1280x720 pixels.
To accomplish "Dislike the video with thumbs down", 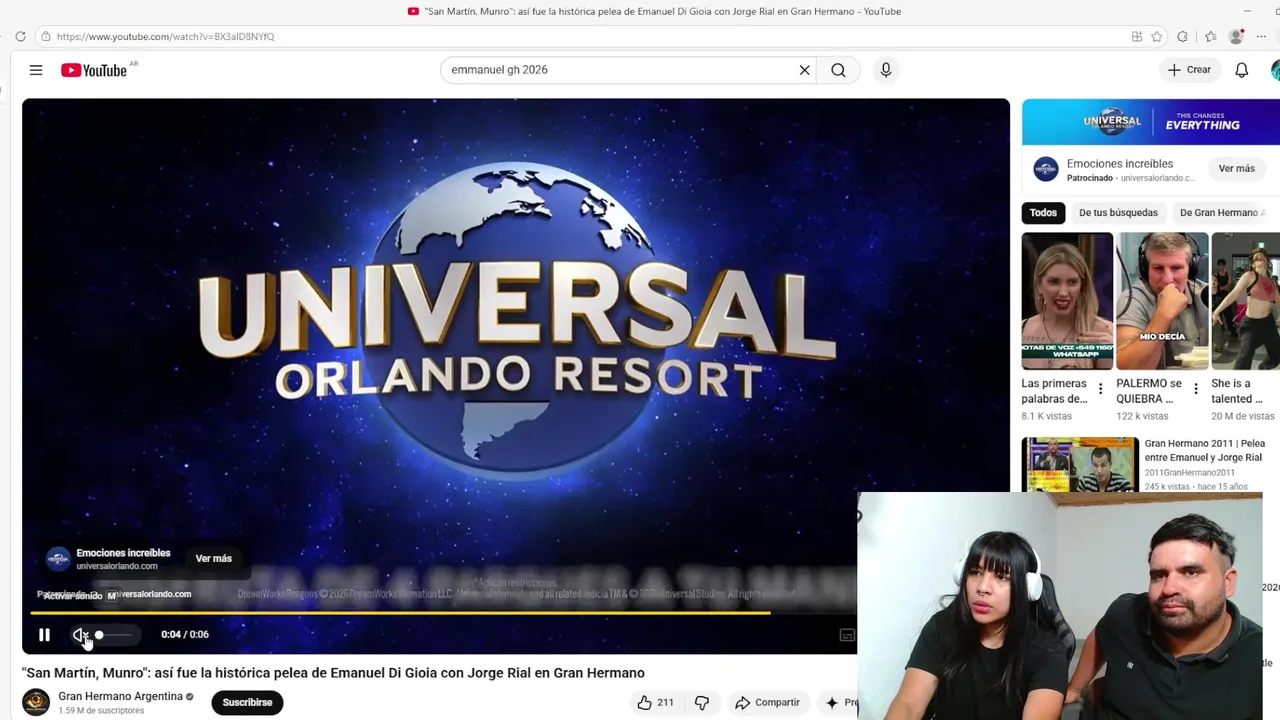I will coord(702,703).
